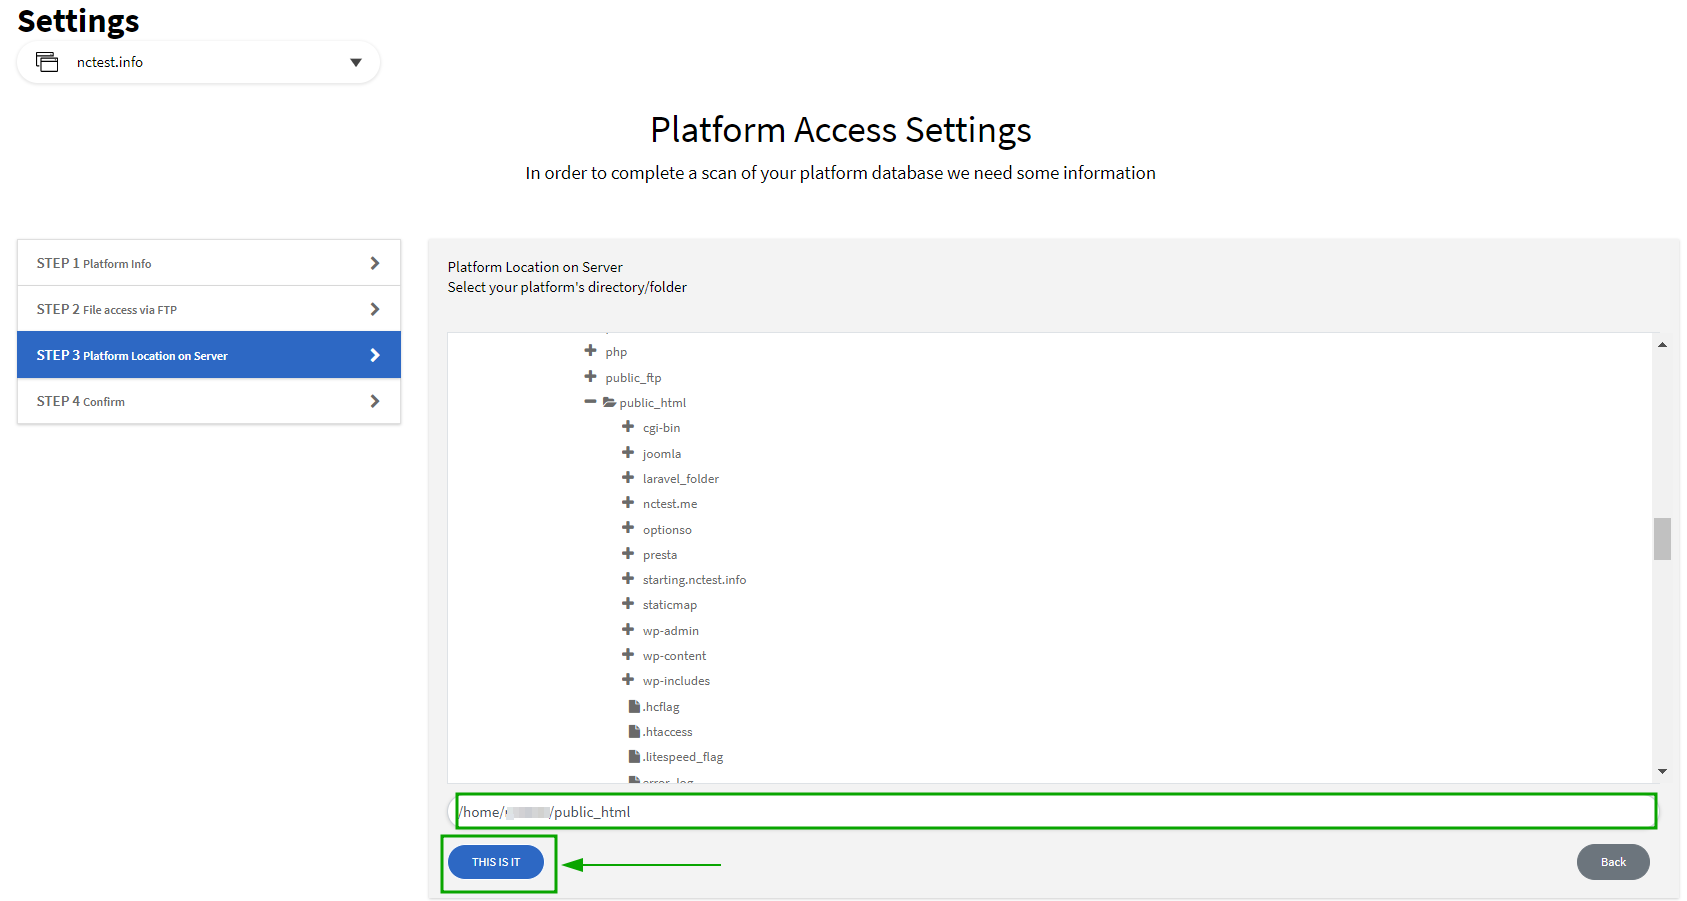Click the THIS IS IT button
This screenshot has height=901, width=1687.
point(496,861)
